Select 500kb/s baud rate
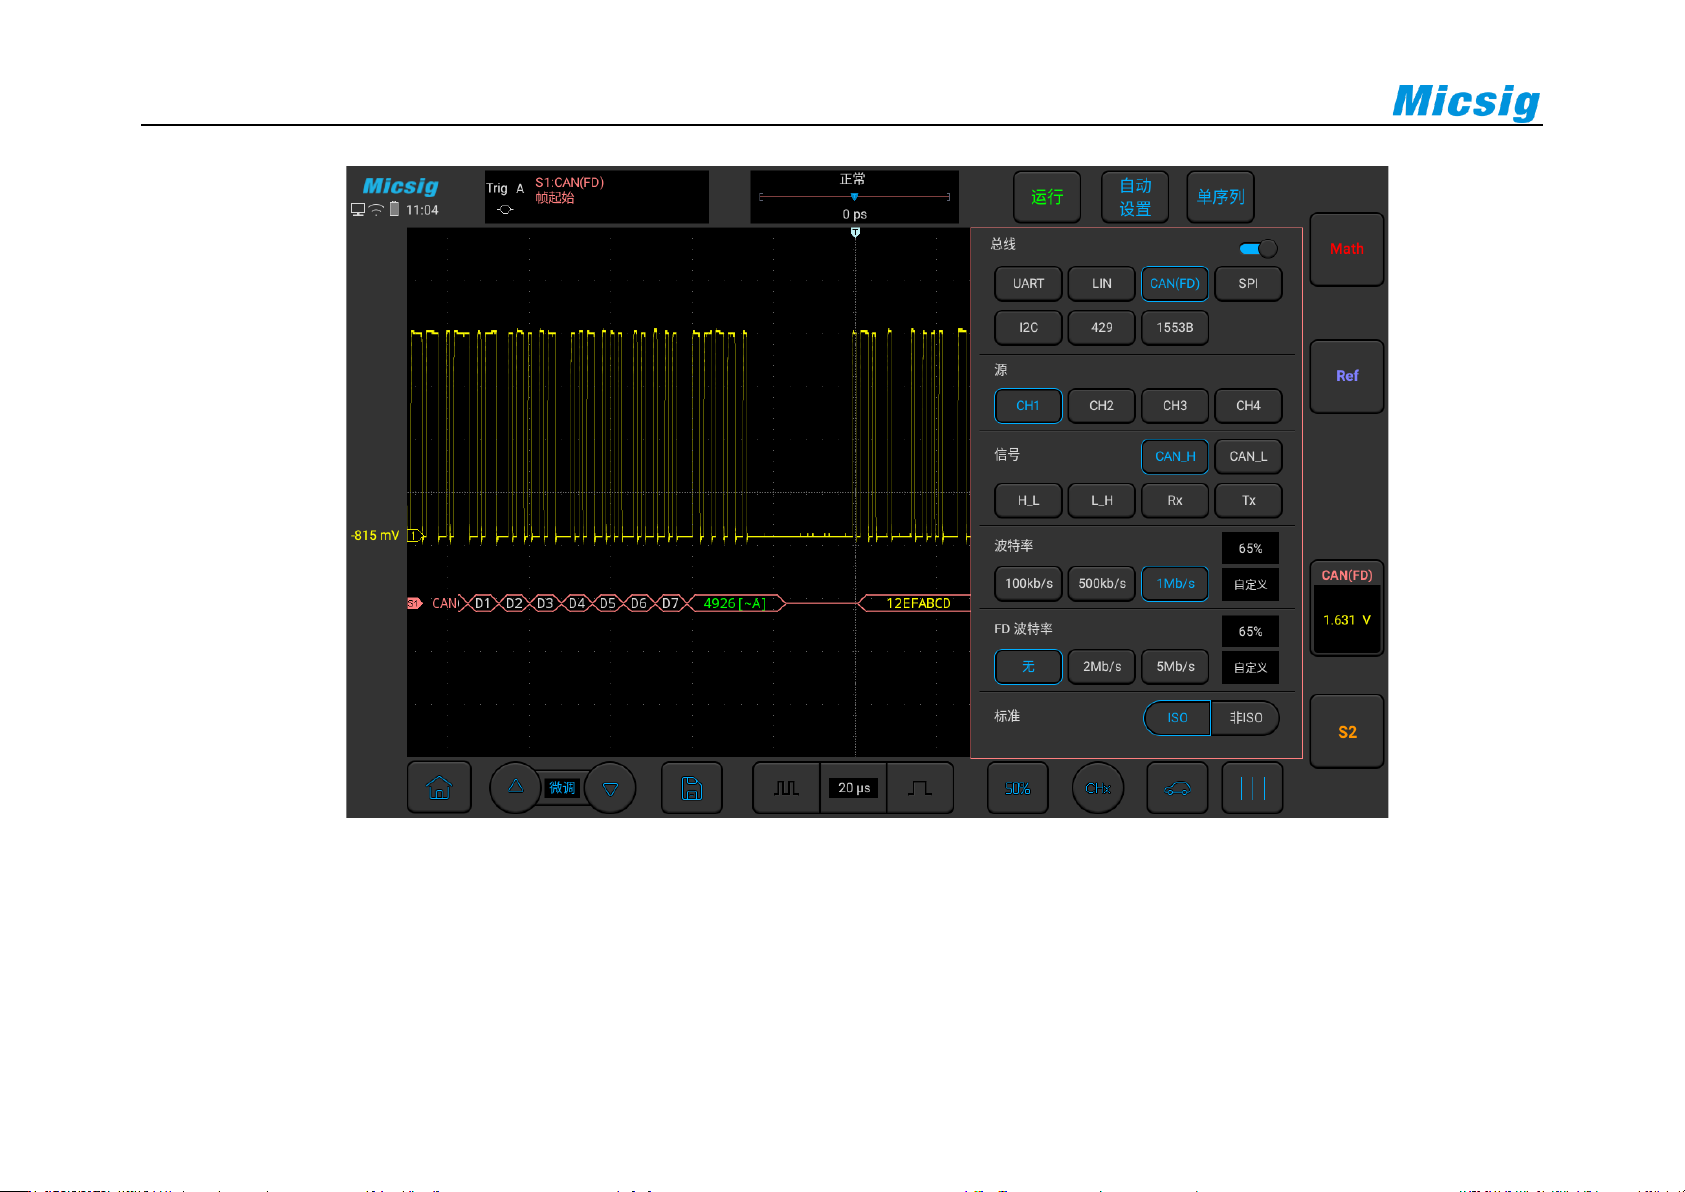This screenshot has width=1685, height=1192. (x=1101, y=584)
